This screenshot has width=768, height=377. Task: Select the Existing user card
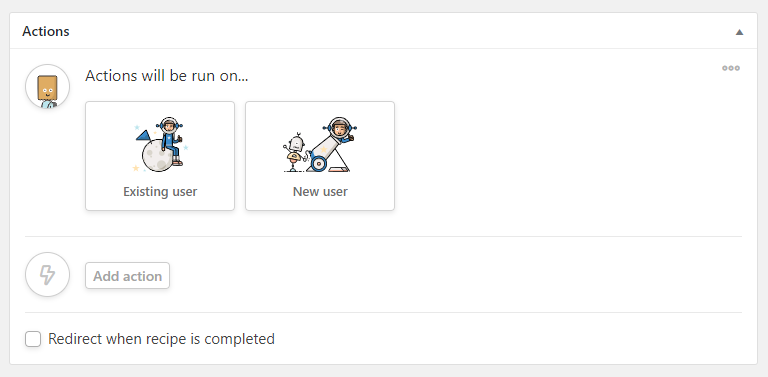(160, 156)
